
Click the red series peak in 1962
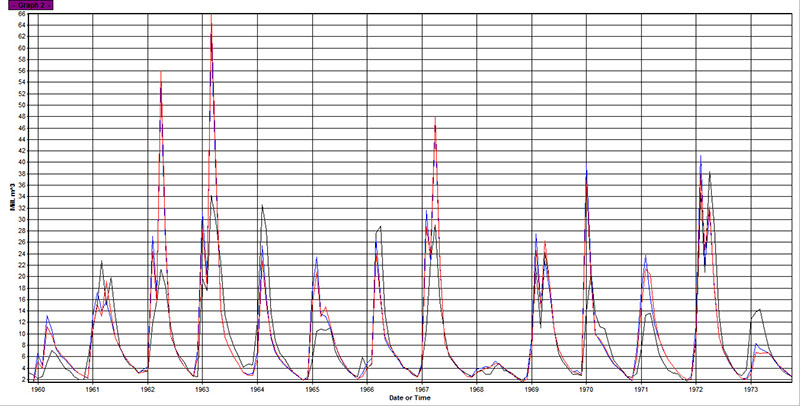161,72
